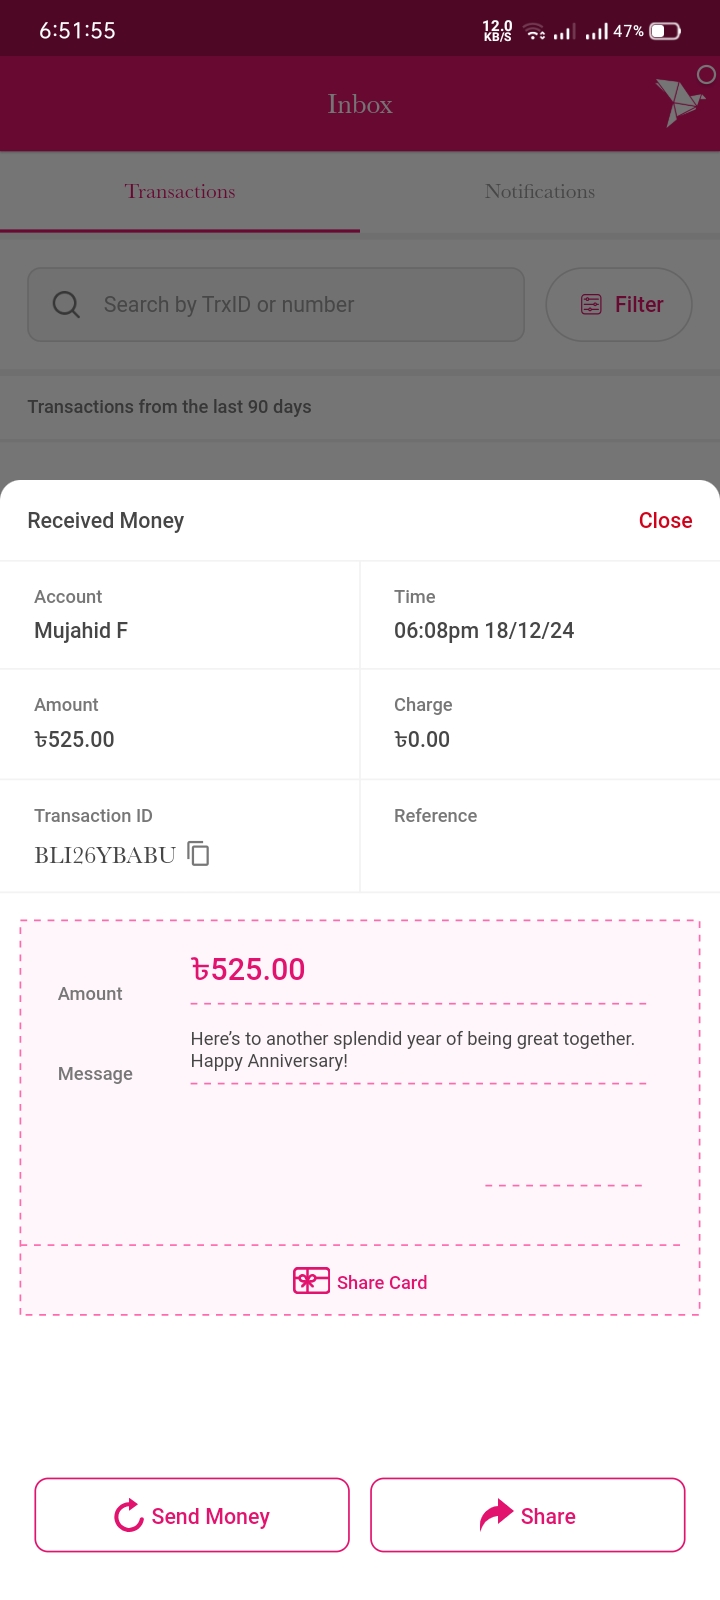This screenshot has height=1600, width=720.
Task: Tap the bKash bird logo icon
Action: pyautogui.click(x=680, y=101)
